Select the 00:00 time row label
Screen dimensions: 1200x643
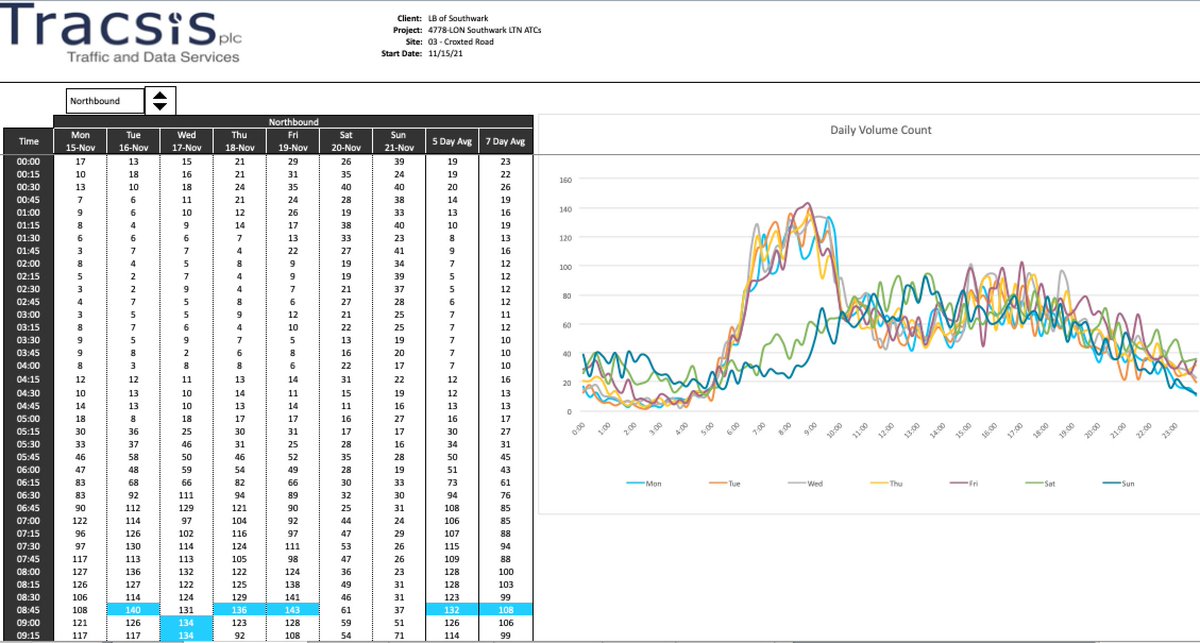coord(28,160)
